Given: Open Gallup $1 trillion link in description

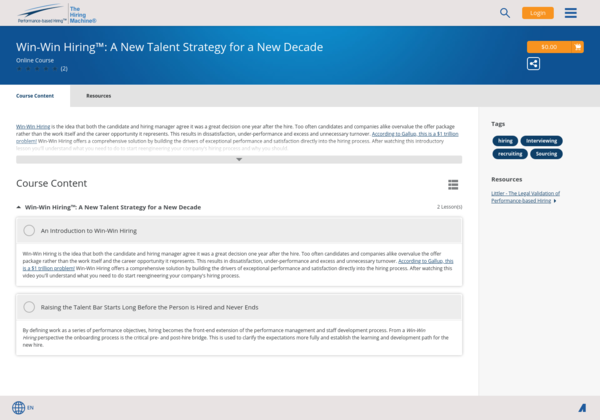Looking at the screenshot, I should (x=415, y=134).
